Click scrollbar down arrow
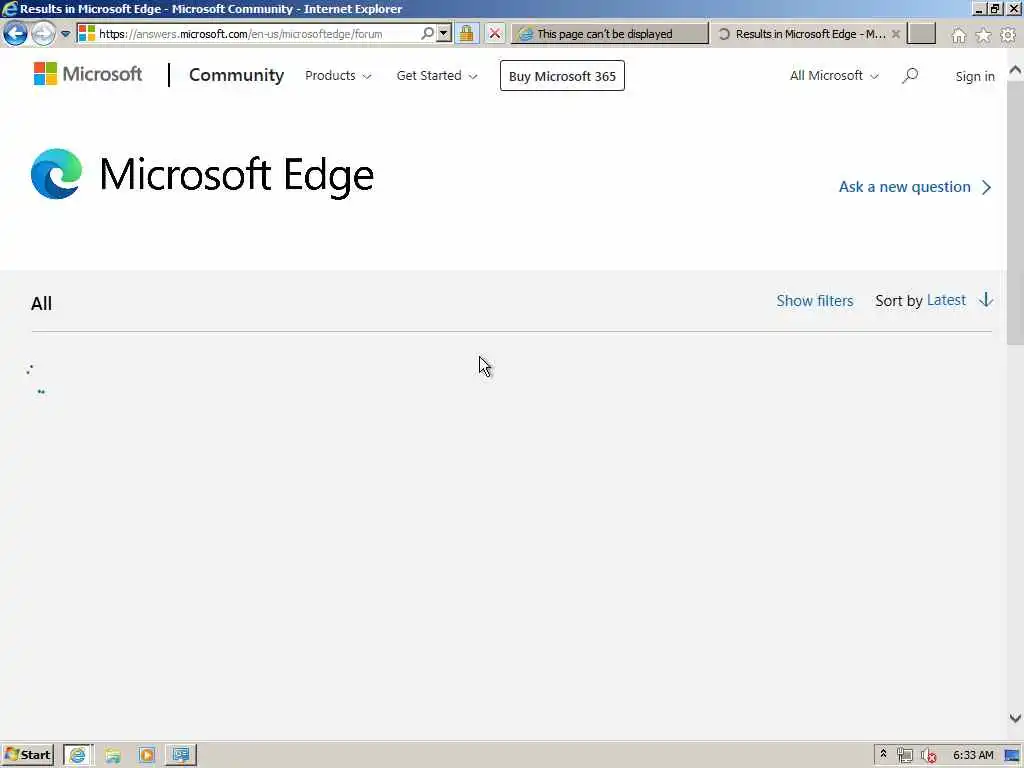The image size is (1024, 768). 1015,718
